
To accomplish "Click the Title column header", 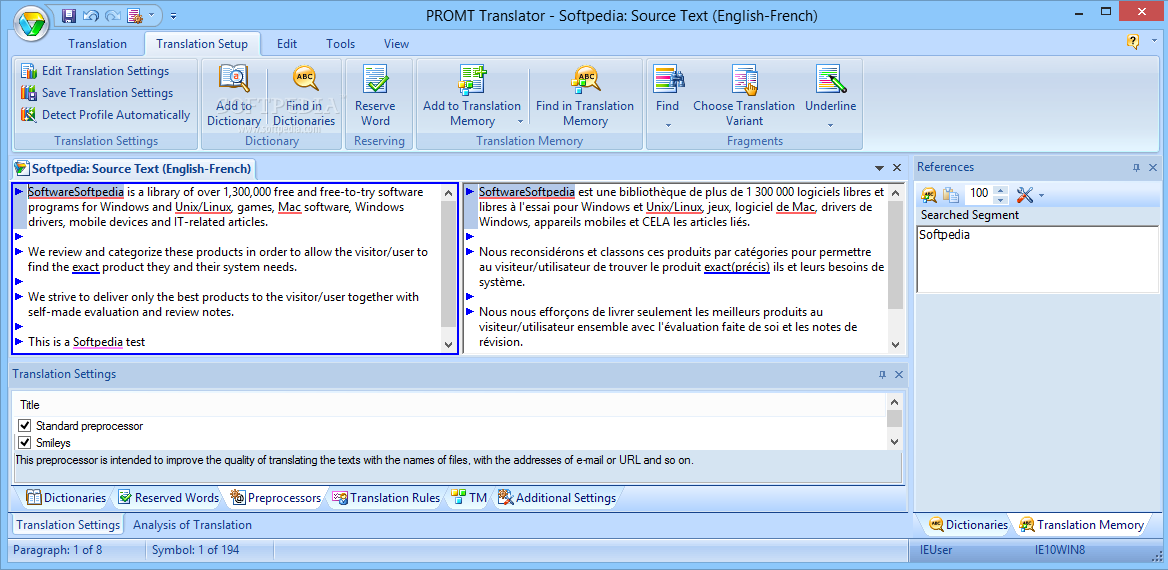I will point(450,405).
